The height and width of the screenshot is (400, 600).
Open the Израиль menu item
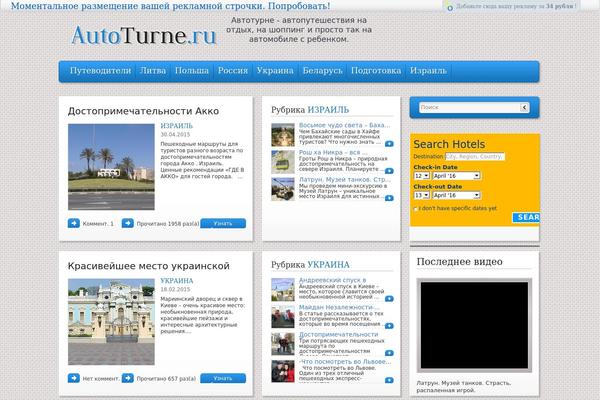pyautogui.click(x=428, y=71)
